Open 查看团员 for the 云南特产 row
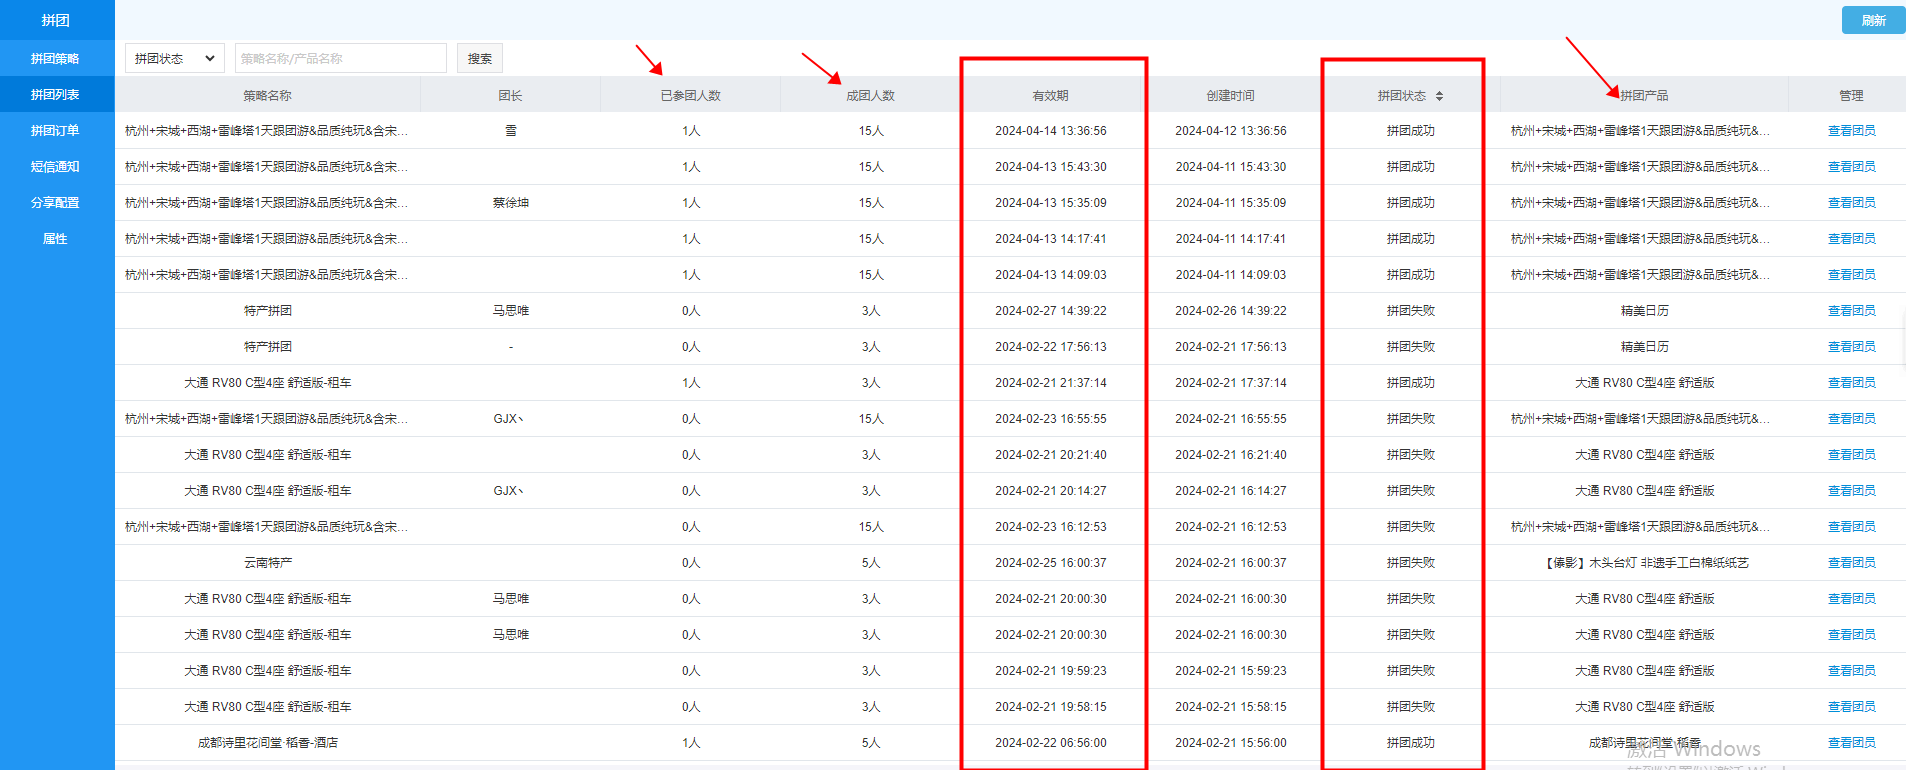The height and width of the screenshot is (770, 1906). (1851, 563)
